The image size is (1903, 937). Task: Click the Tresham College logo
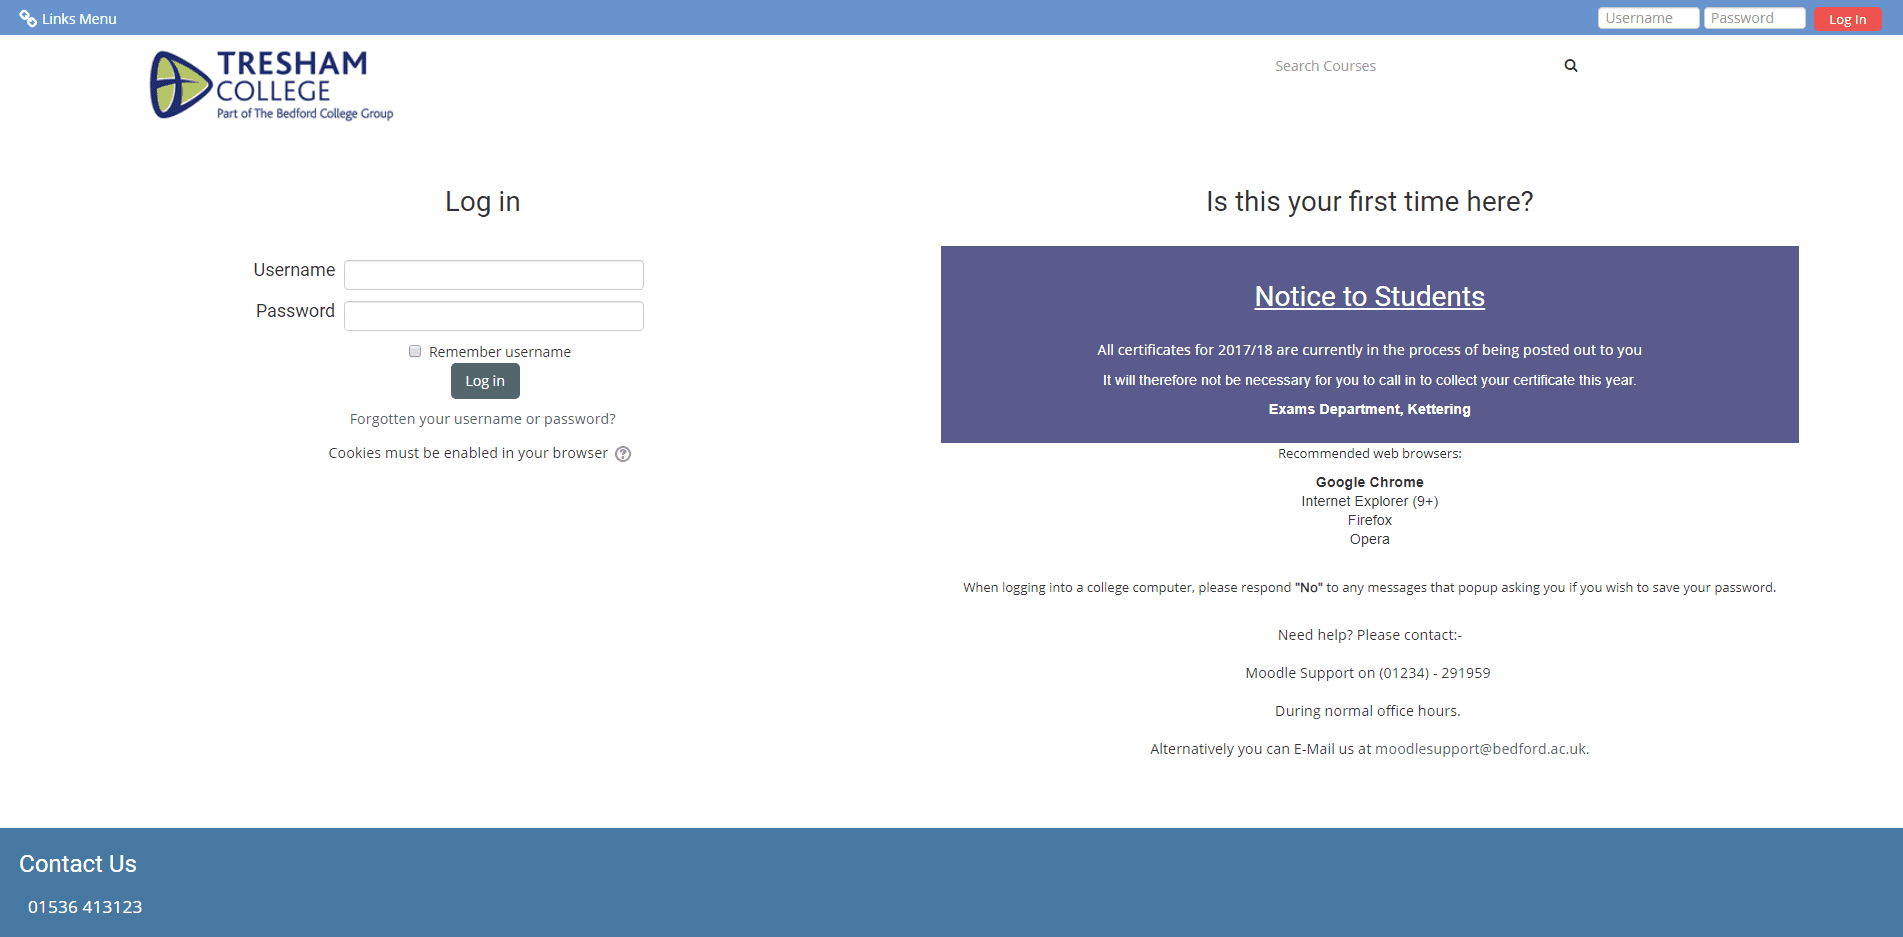(x=272, y=86)
